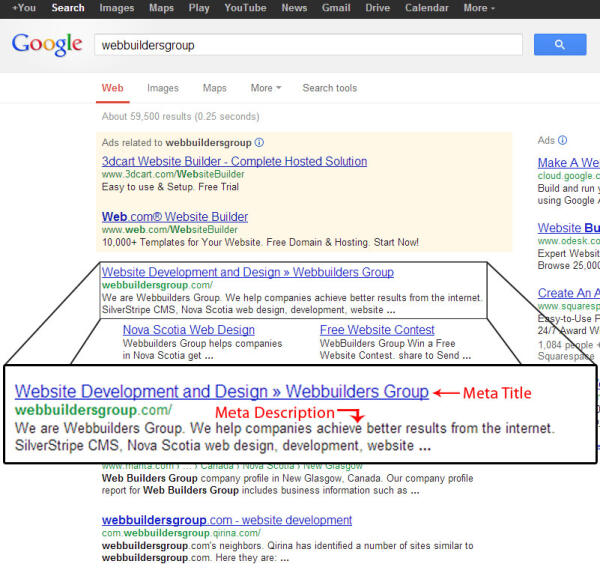Open Web.com Website Builder ad link

174,217
